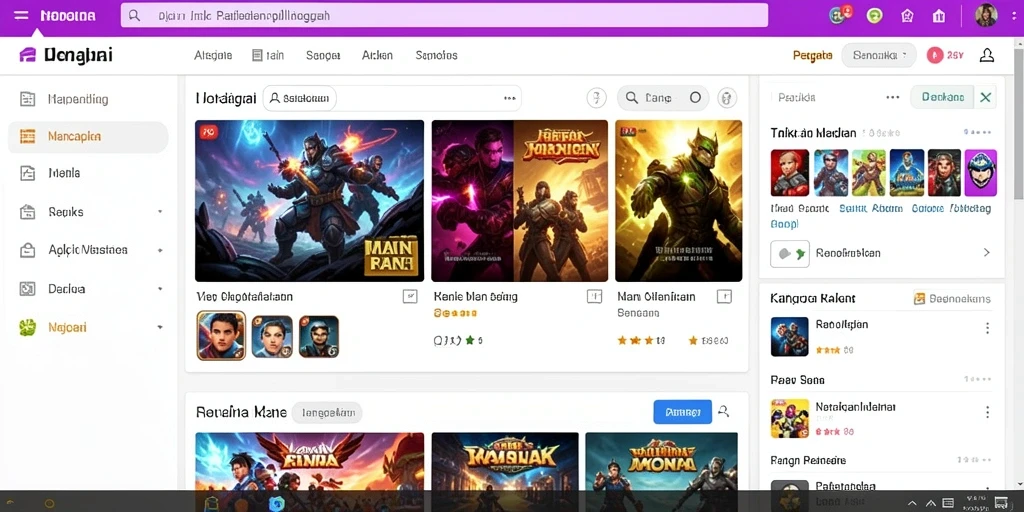
Task: Open the red character game icon
Action: [x=790, y=172]
